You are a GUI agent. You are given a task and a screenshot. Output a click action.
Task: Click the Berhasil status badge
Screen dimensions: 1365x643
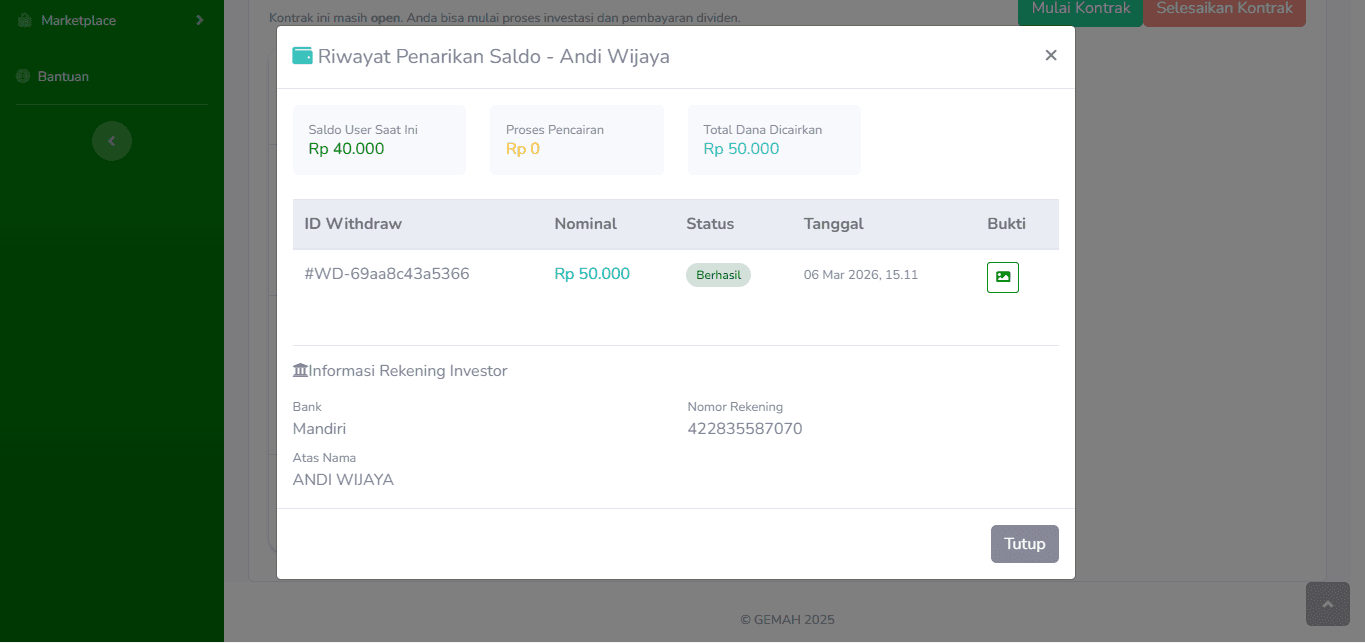coord(718,275)
